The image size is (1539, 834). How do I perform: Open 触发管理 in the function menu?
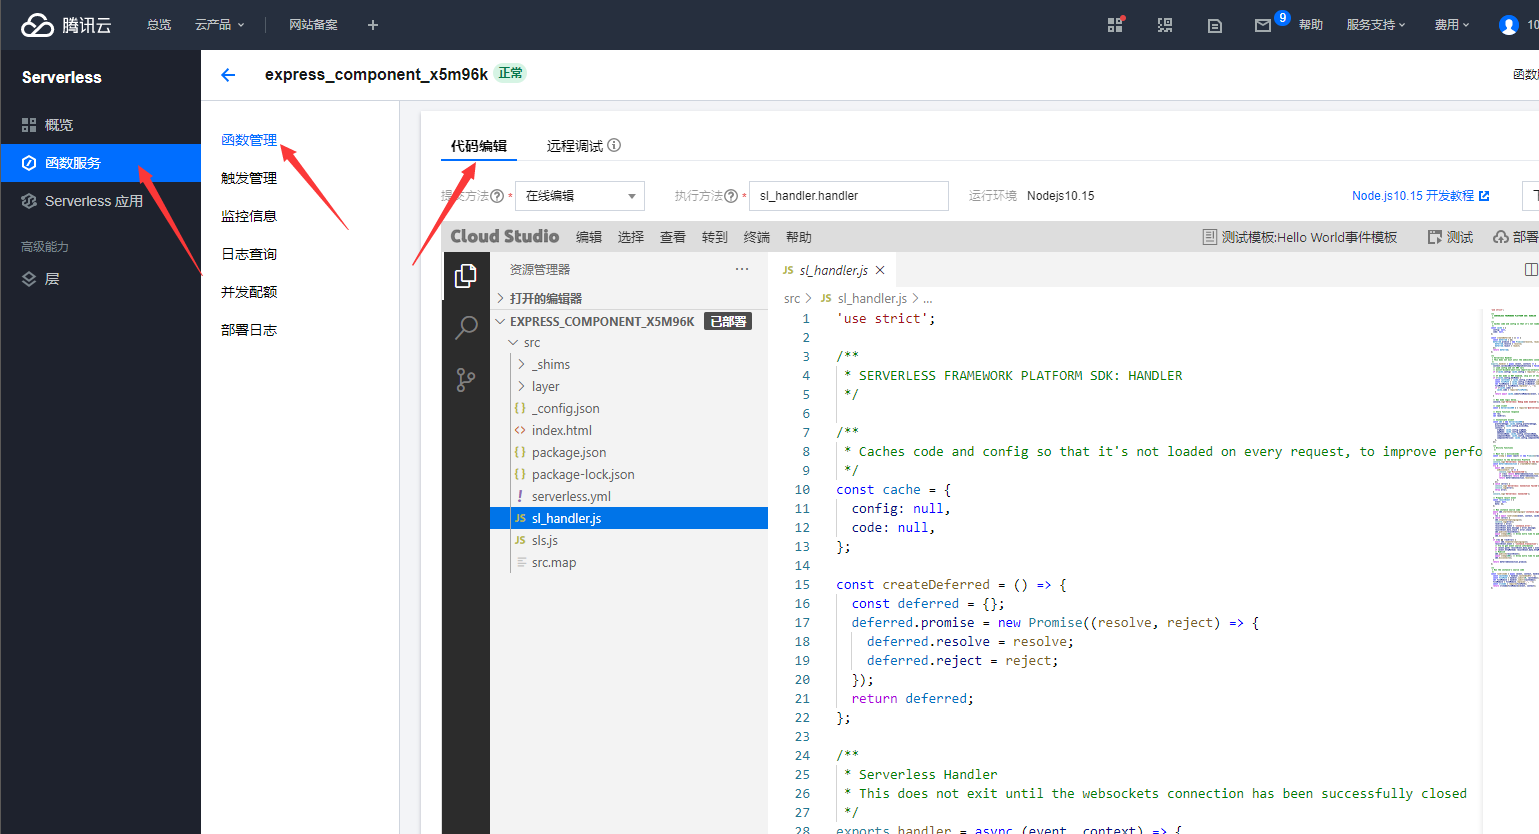pos(249,178)
